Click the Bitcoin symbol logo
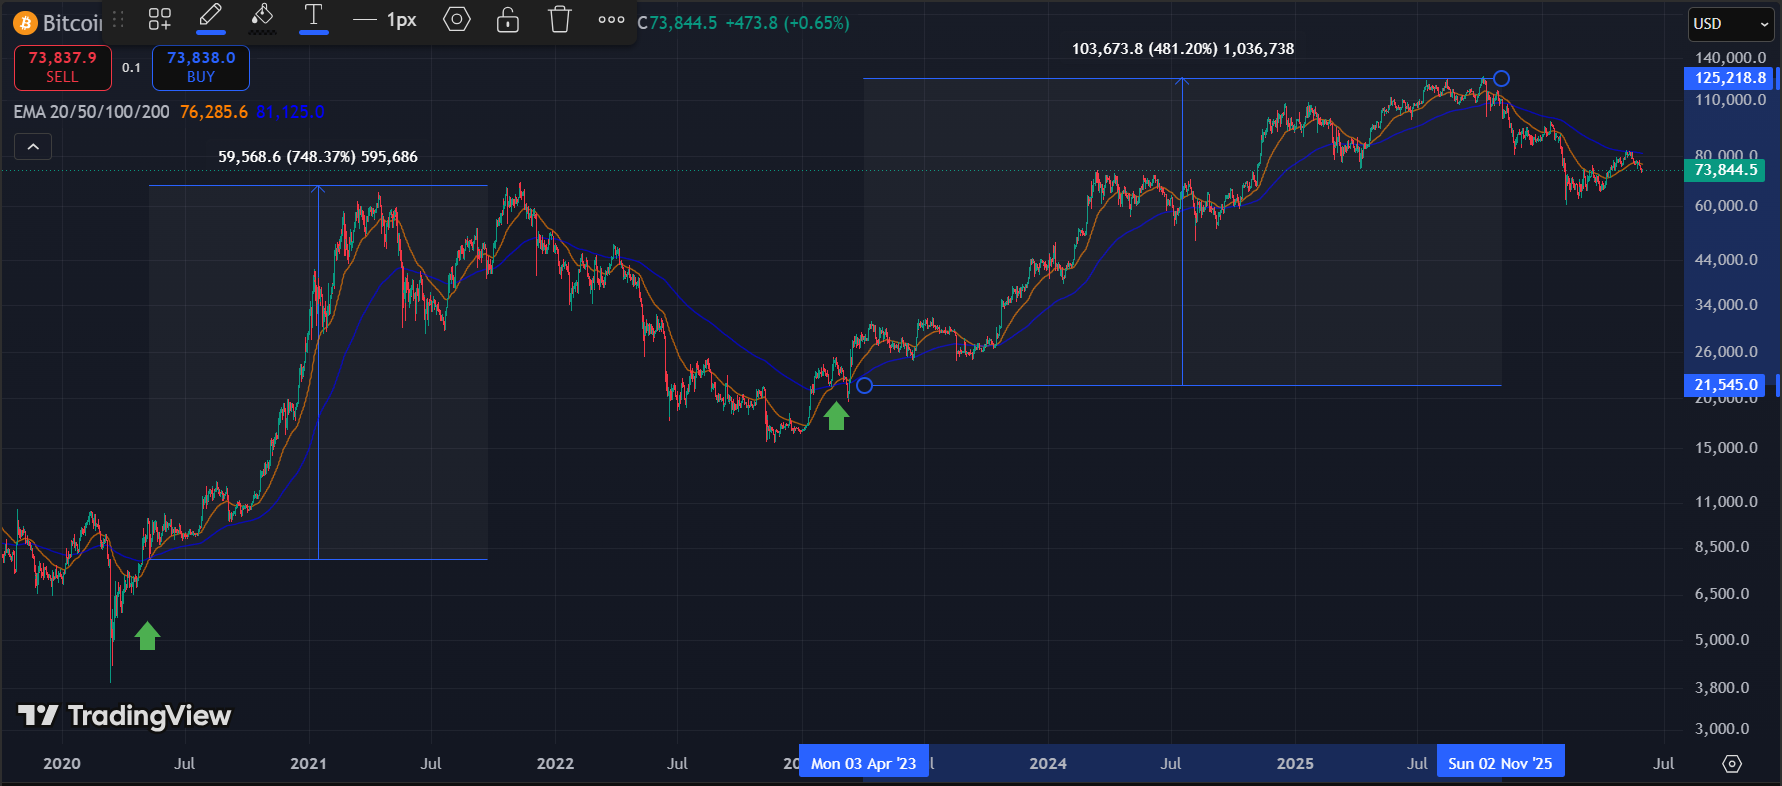 [25, 22]
